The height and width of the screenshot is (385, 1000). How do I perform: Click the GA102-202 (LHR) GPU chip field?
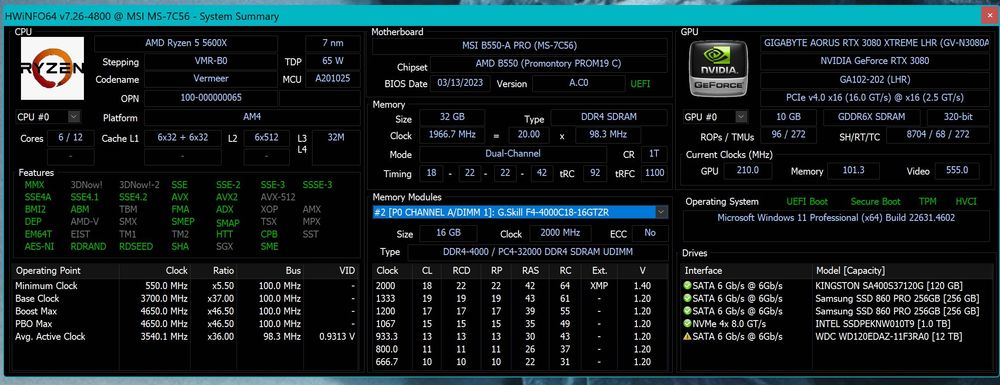point(875,79)
